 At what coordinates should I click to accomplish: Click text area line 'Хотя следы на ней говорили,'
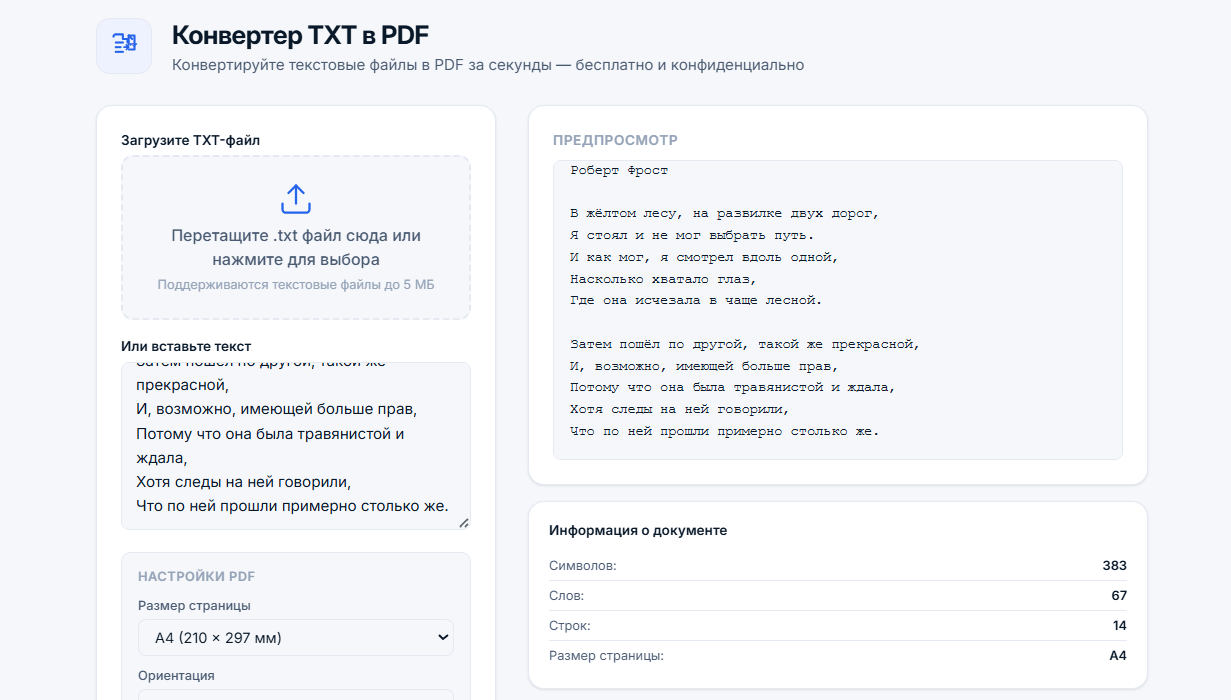coord(245,482)
